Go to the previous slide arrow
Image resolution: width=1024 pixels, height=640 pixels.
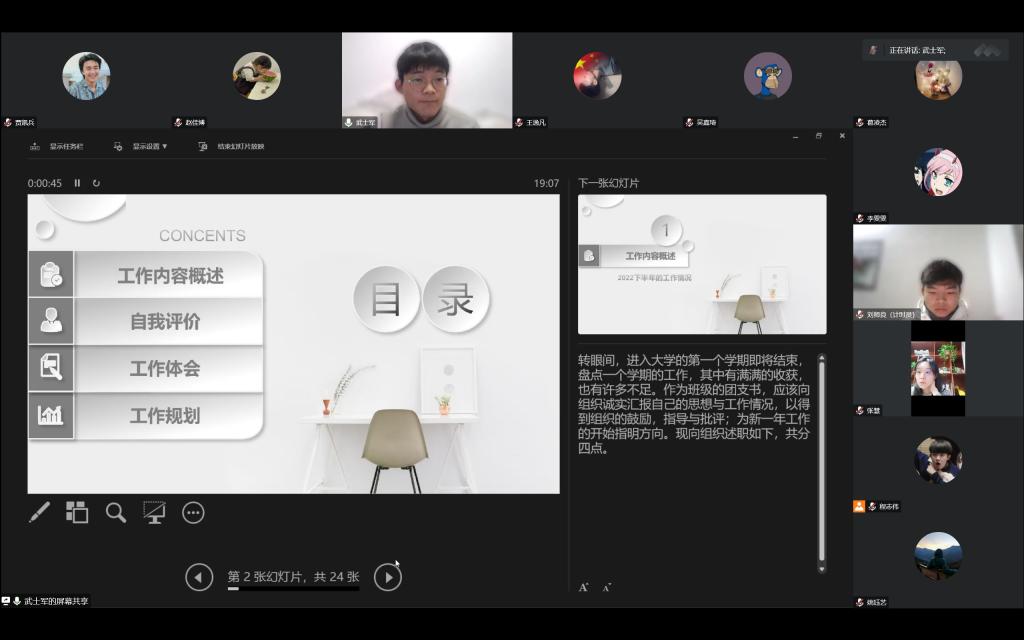pos(199,577)
